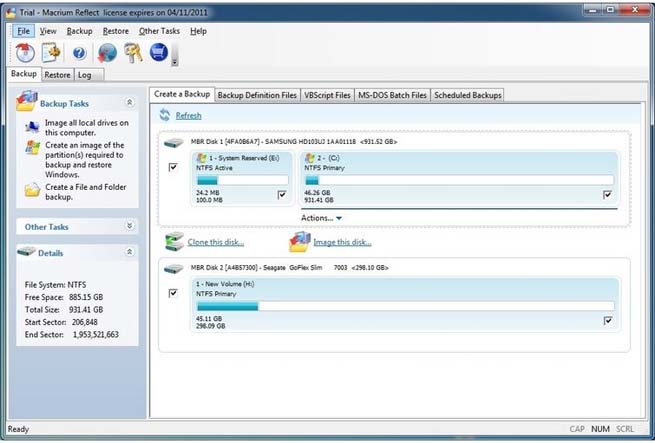Click the create rescue CD toolbar icon
Viewport: 655px width, 443px height.
(25, 53)
